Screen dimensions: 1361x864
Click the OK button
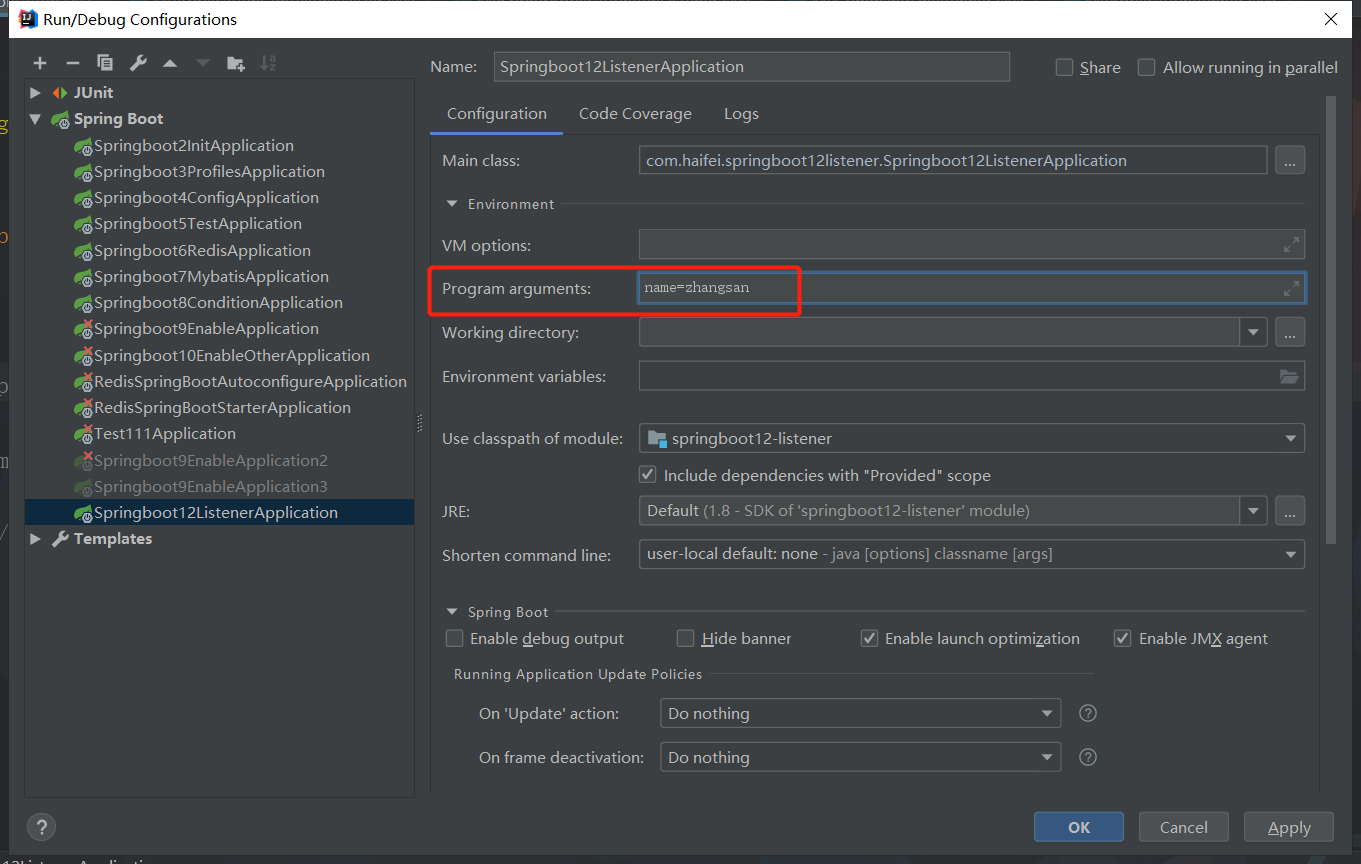pos(1079,827)
